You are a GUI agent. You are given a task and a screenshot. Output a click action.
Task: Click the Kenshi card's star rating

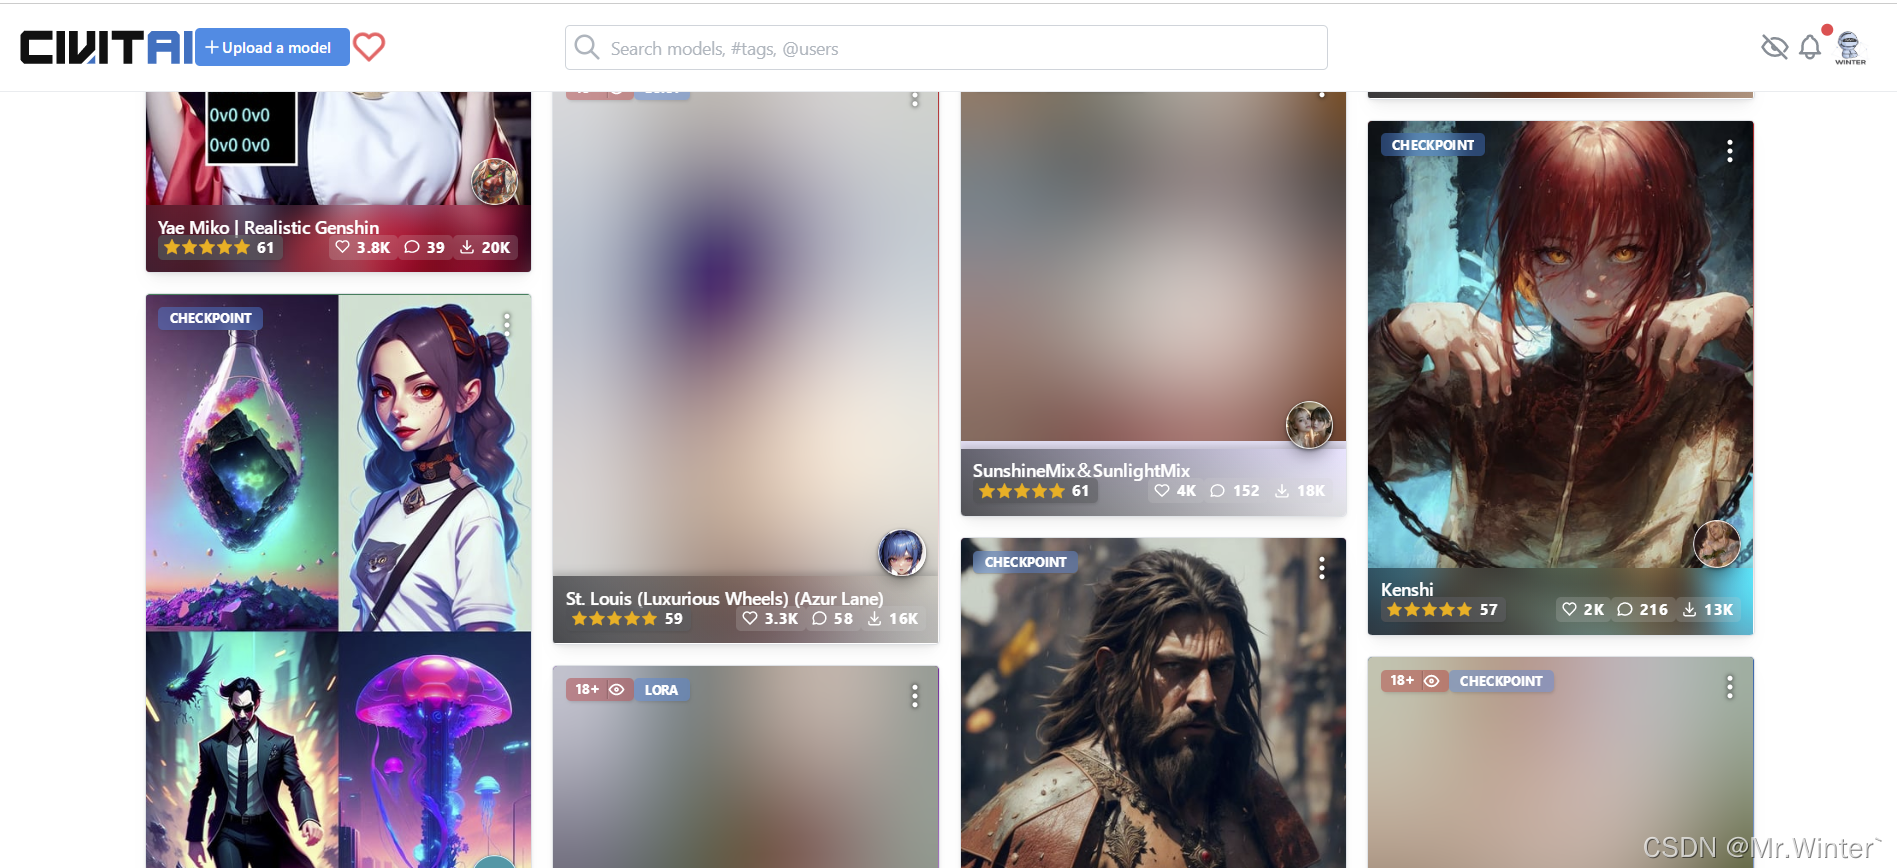click(1429, 609)
